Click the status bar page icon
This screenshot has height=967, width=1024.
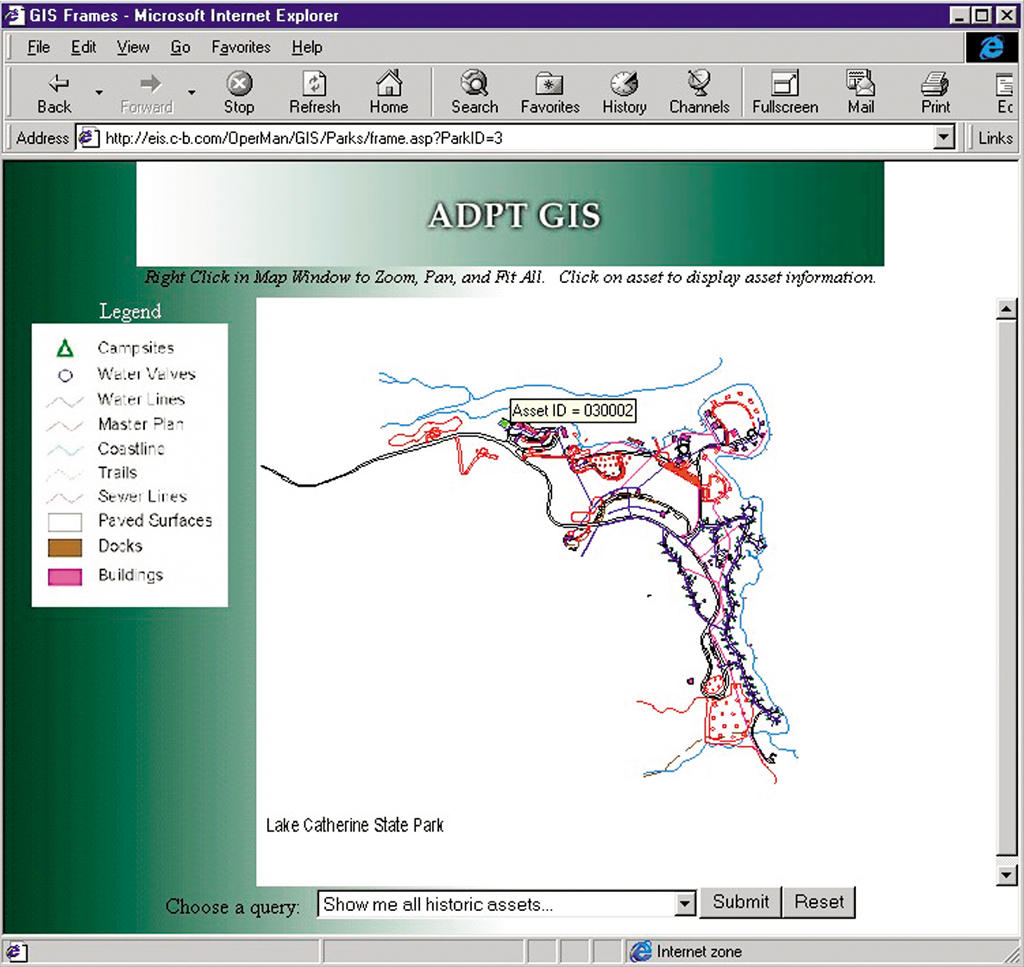pyautogui.click(x=17, y=951)
